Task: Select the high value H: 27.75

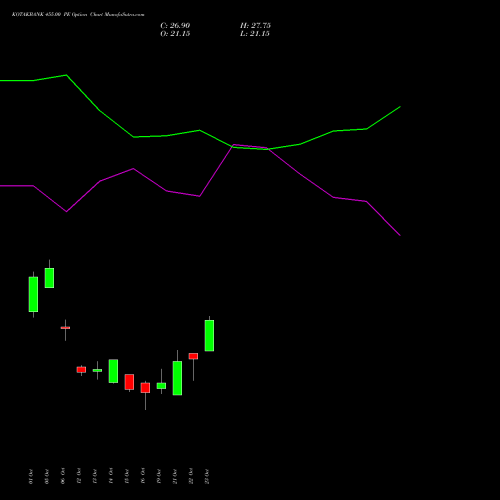Action: coord(255,26)
